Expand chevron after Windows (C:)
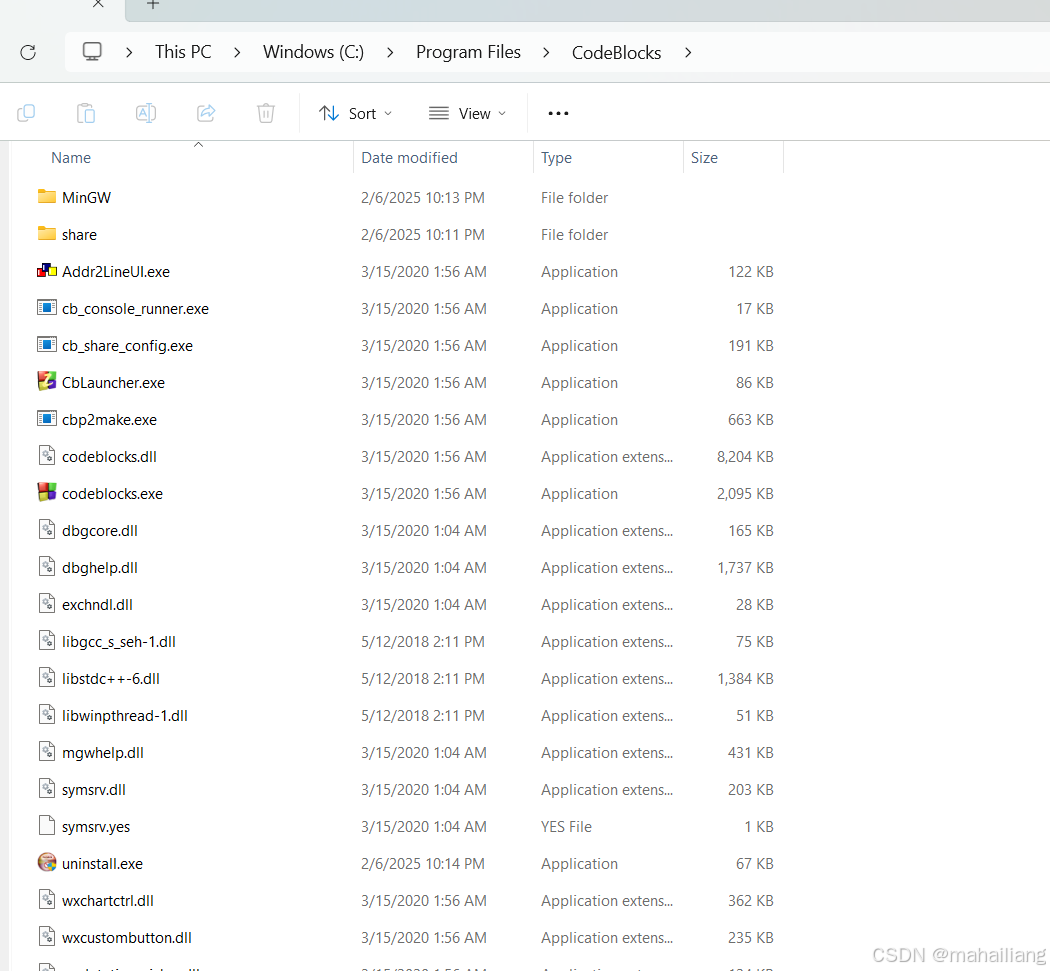The height and width of the screenshot is (972, 1050). [x=390, y=52]
